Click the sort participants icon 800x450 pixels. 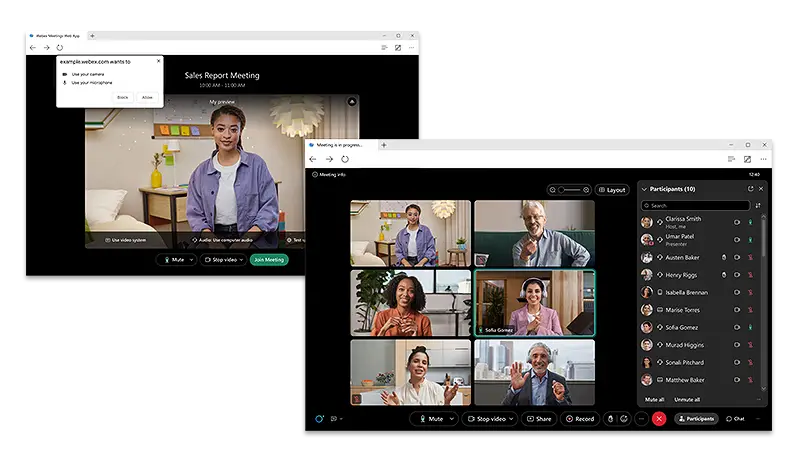pyautogui.click(x=758, y=206)
